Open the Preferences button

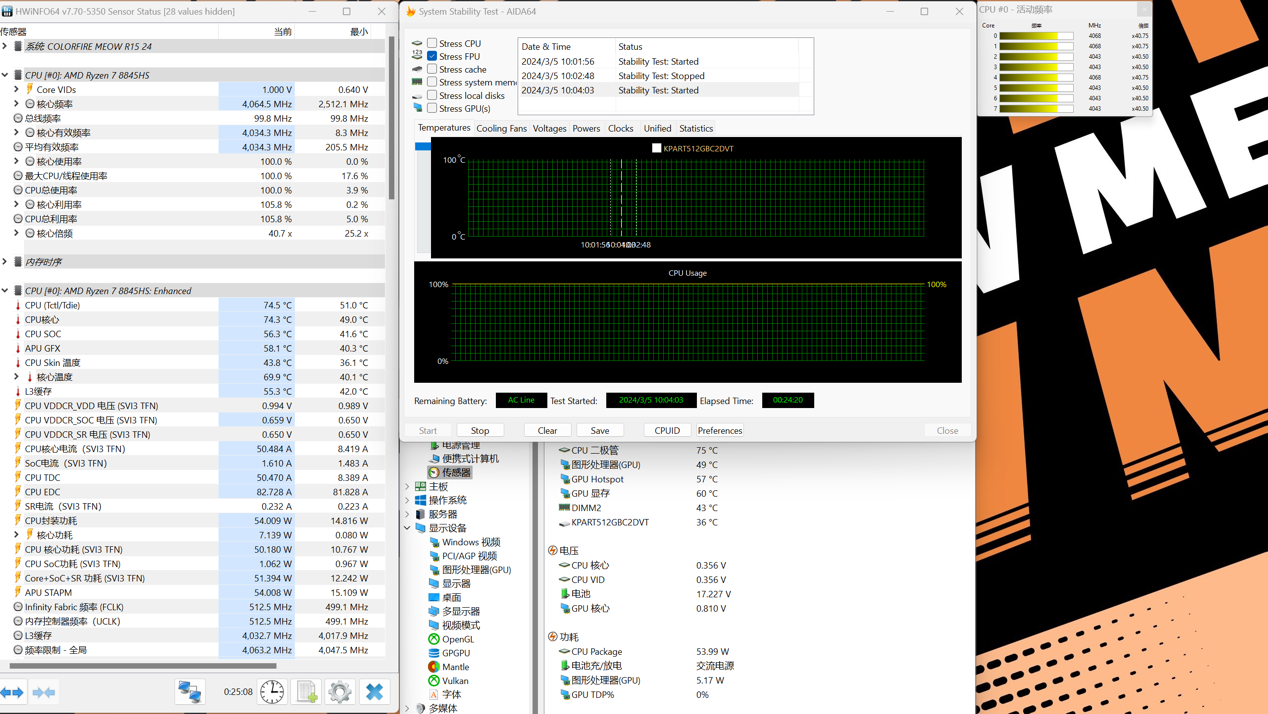tap(720, 430)
